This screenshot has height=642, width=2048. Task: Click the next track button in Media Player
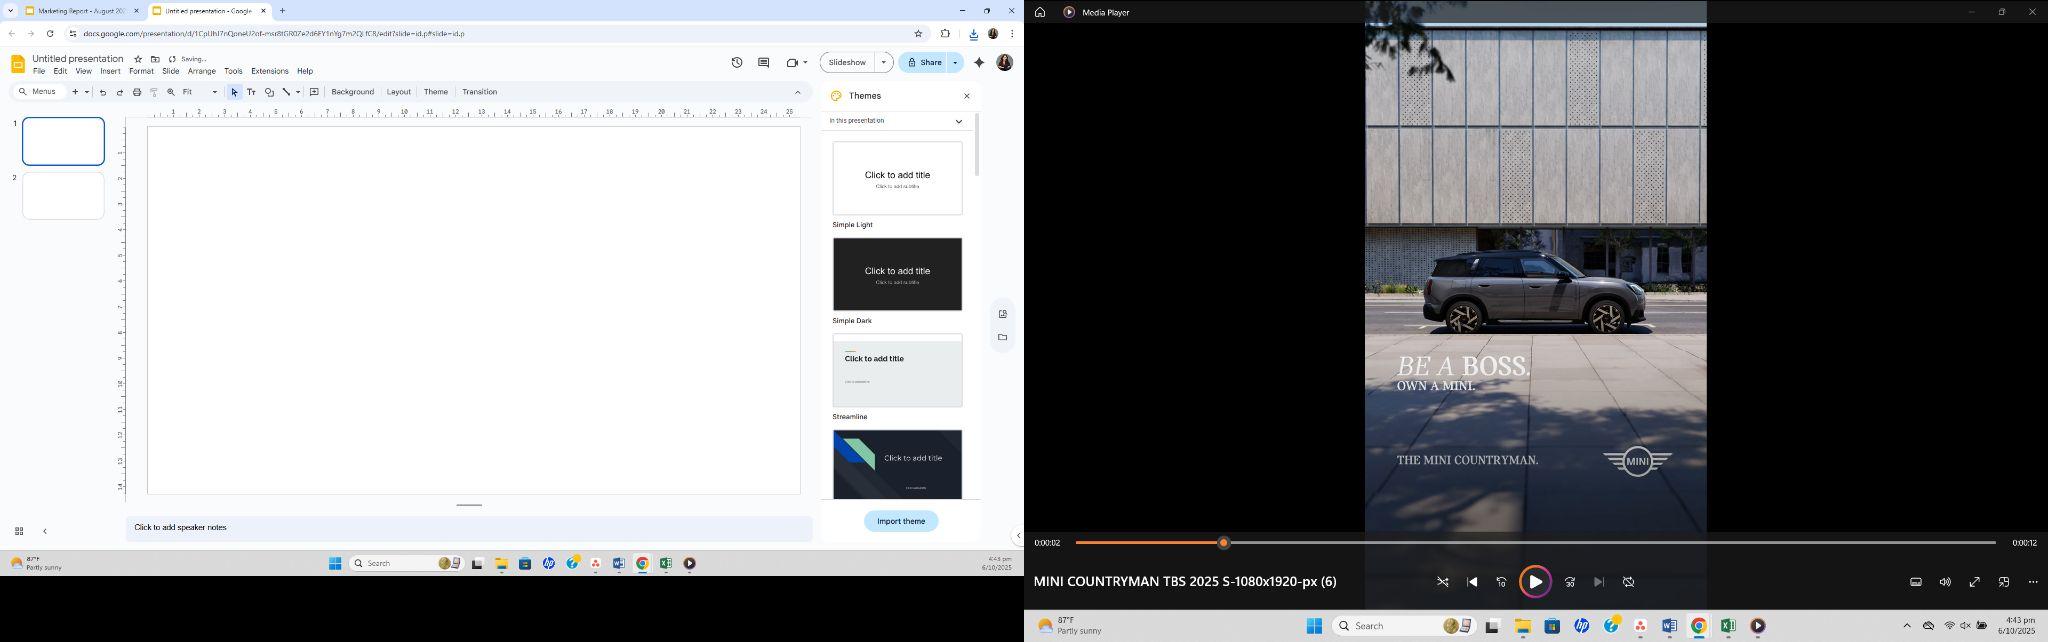(1599, 582)
